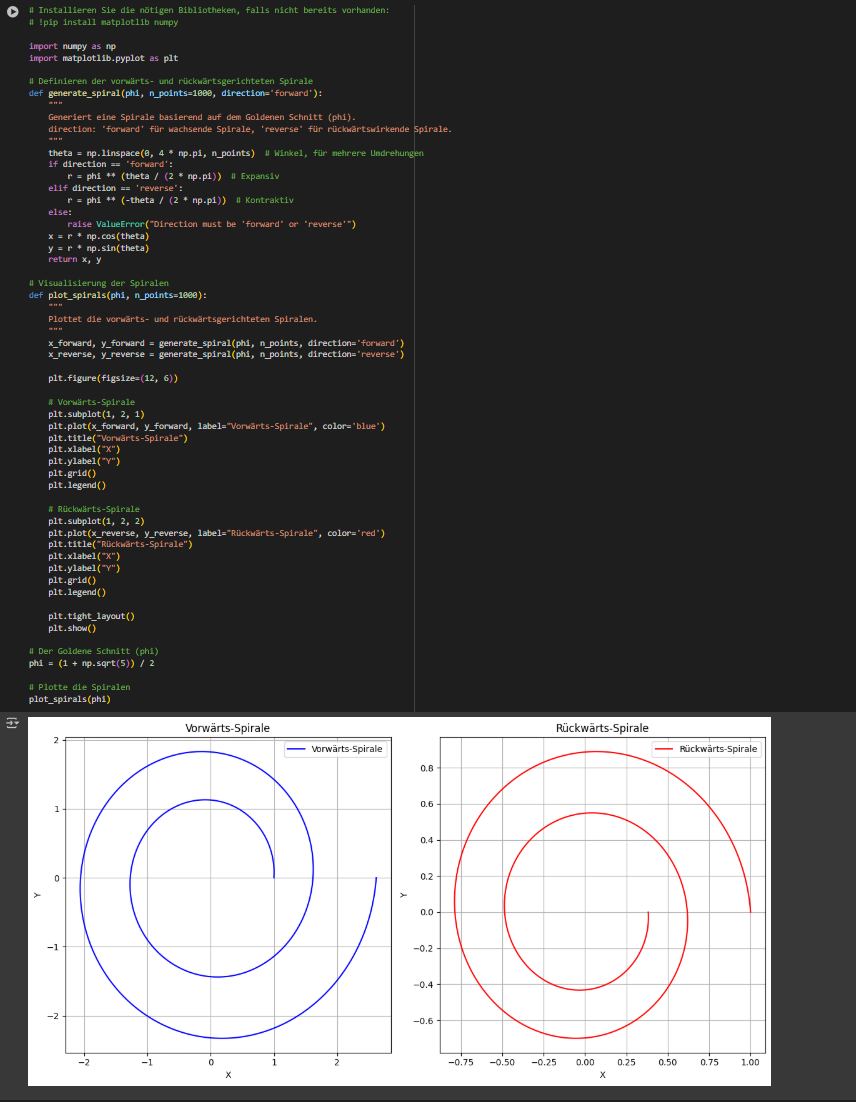The image size is (856, 1102).
Task: Click the 'Rückwärts-Spirale' legend label text
Action: pos(717,749)
